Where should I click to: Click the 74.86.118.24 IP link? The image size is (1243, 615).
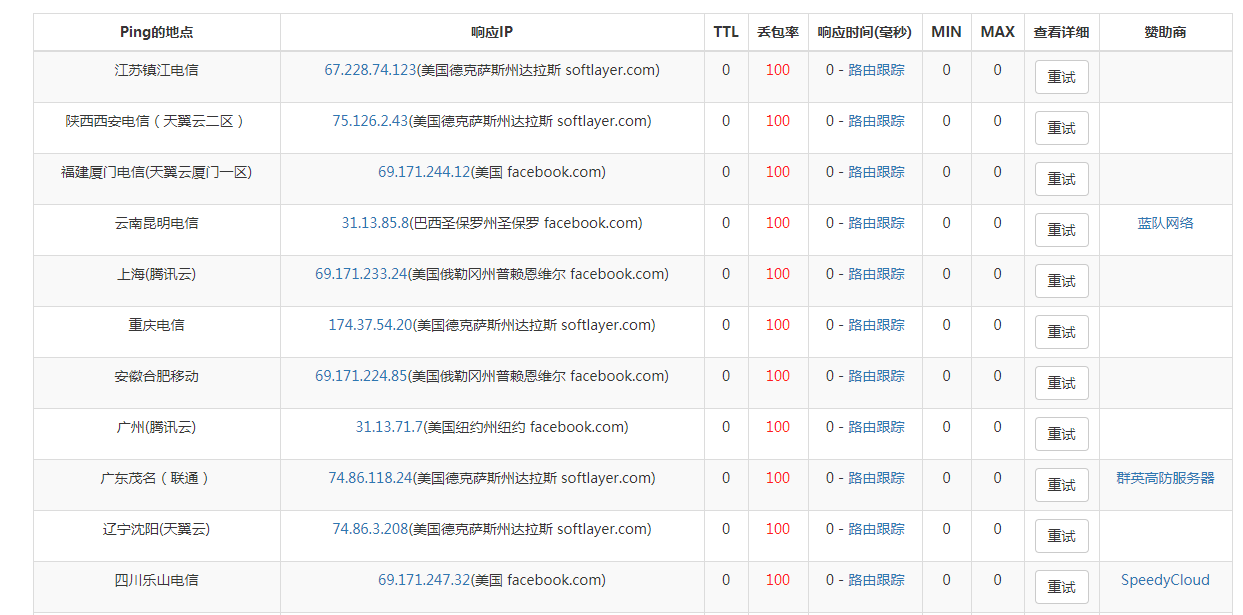point(370,478)
